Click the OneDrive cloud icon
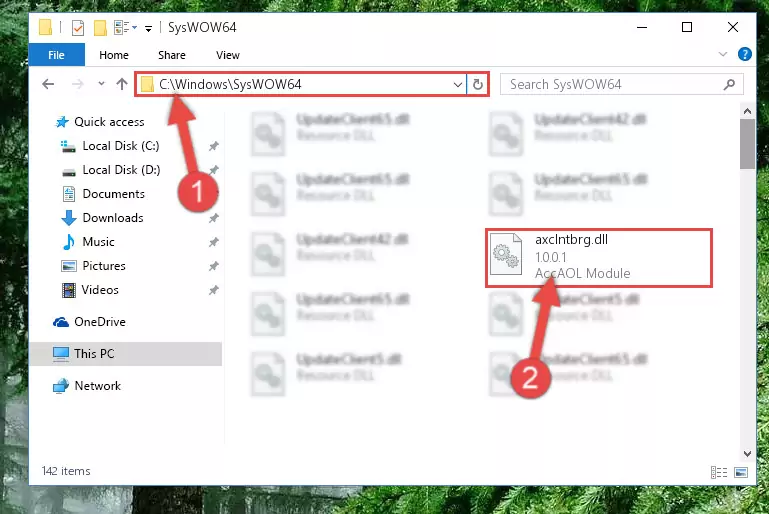Screen dimensions: 769x514 pos(61,322)
